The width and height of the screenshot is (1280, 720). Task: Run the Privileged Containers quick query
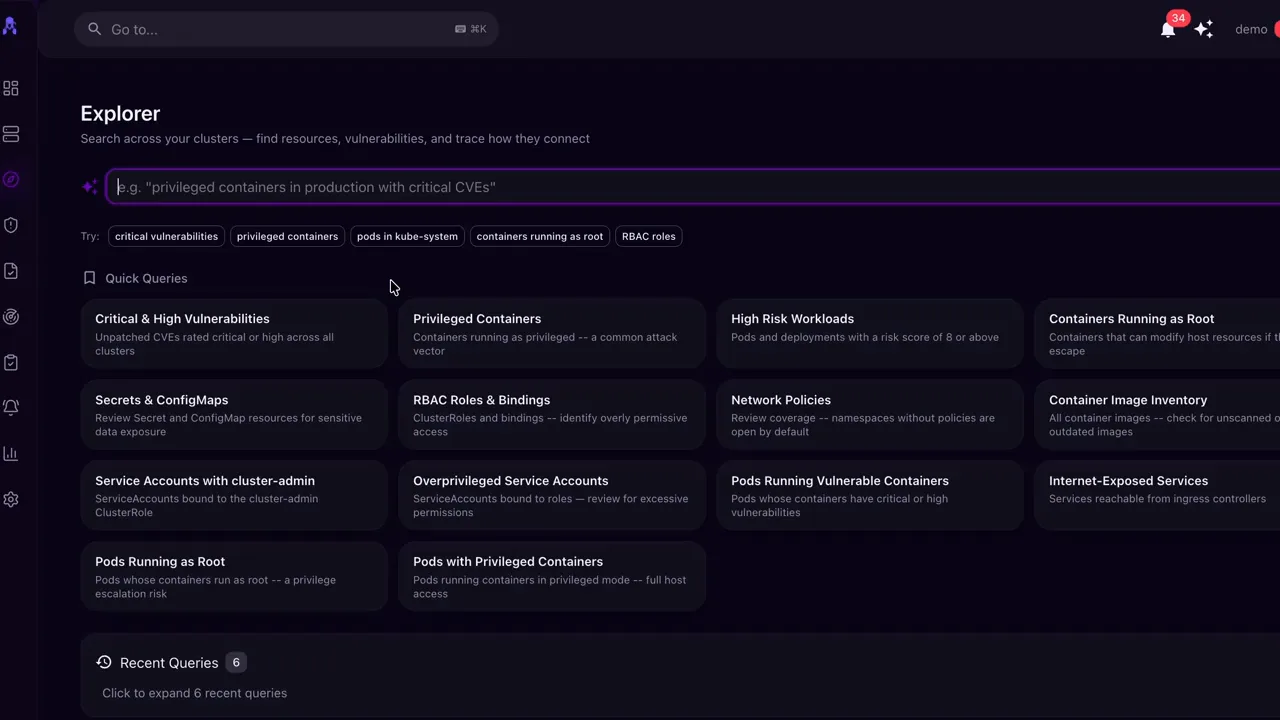coord(552,334)
